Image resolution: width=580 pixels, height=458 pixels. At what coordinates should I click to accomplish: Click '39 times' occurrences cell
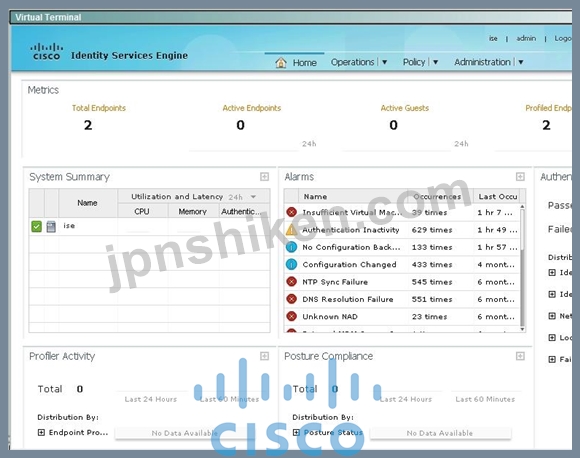click(x=429, y=212)
